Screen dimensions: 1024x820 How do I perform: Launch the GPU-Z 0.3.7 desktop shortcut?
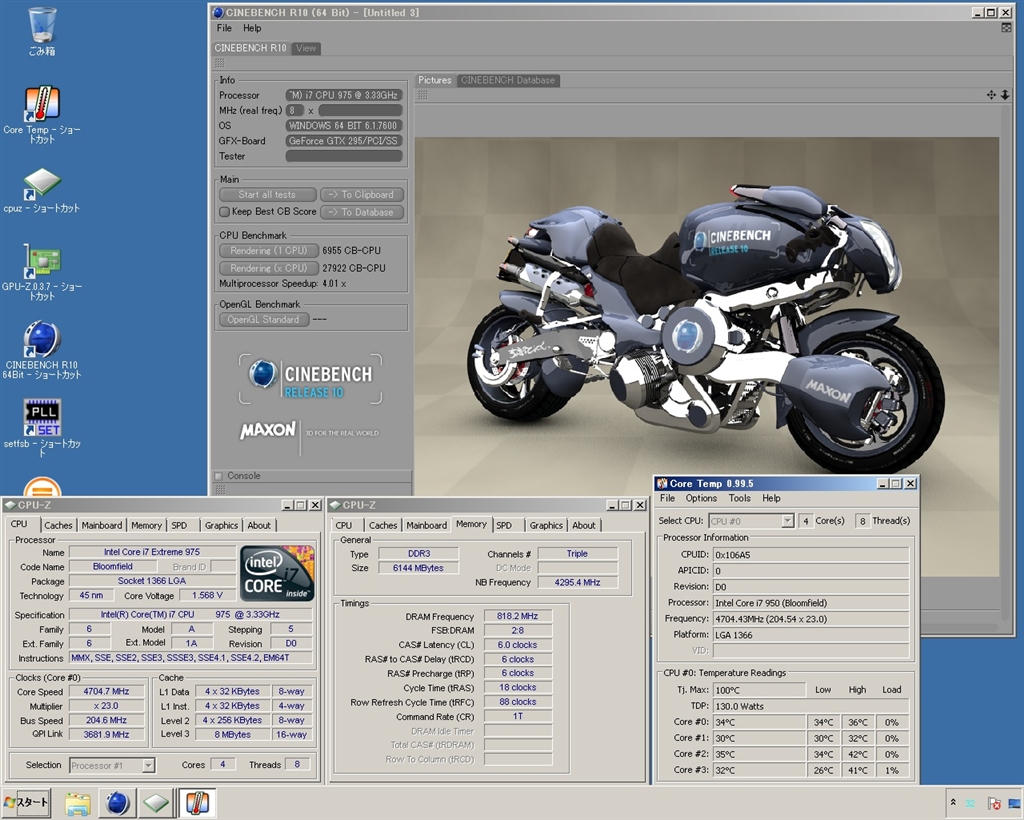click(x=42, y=262)
